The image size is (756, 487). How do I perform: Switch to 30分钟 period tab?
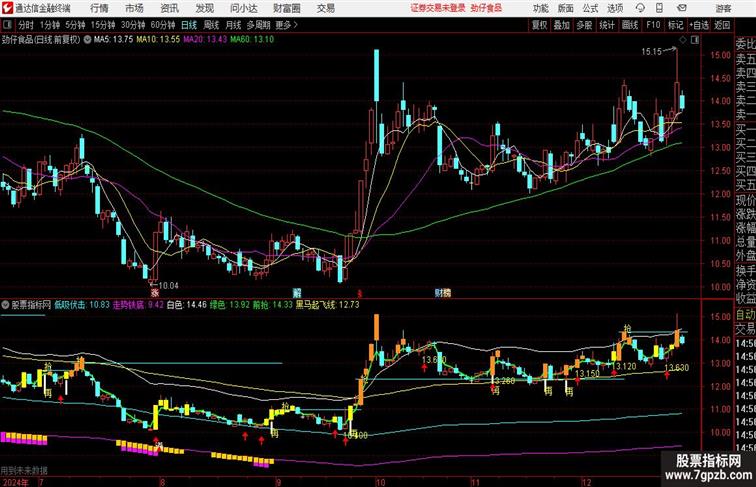click(x=133, y=25)
